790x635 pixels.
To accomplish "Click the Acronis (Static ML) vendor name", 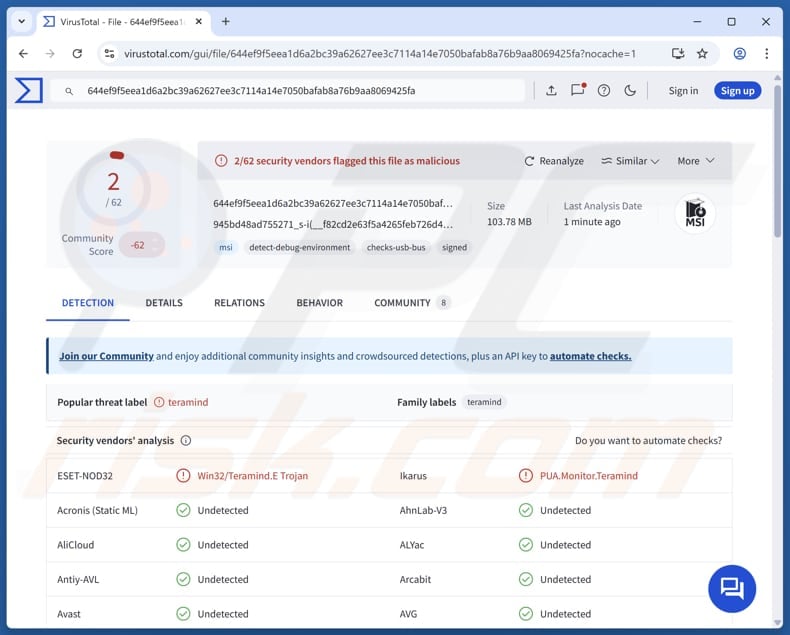I will pyautogui.click(x=97, y=510).
